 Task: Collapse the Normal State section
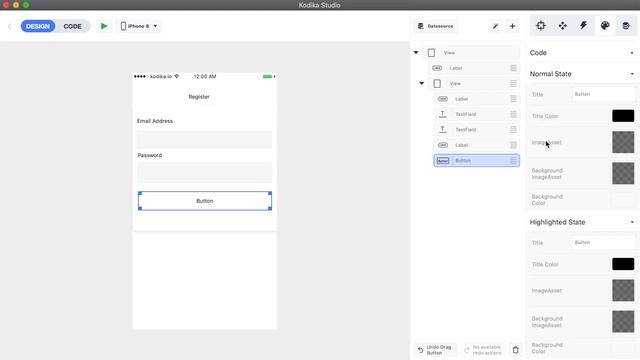click(632, 74)
